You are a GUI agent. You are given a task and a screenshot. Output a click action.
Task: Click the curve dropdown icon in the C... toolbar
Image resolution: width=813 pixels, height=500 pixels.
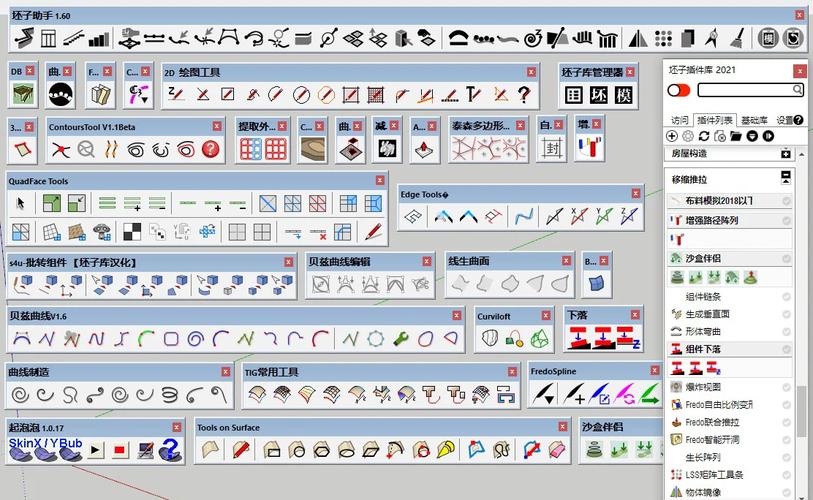tap(138, 94)
